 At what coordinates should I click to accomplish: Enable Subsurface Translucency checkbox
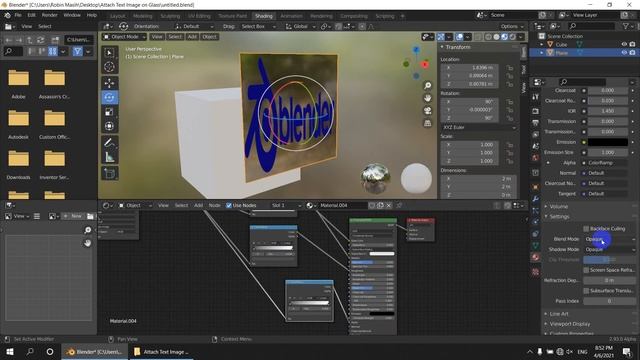[x=586, y=291]
